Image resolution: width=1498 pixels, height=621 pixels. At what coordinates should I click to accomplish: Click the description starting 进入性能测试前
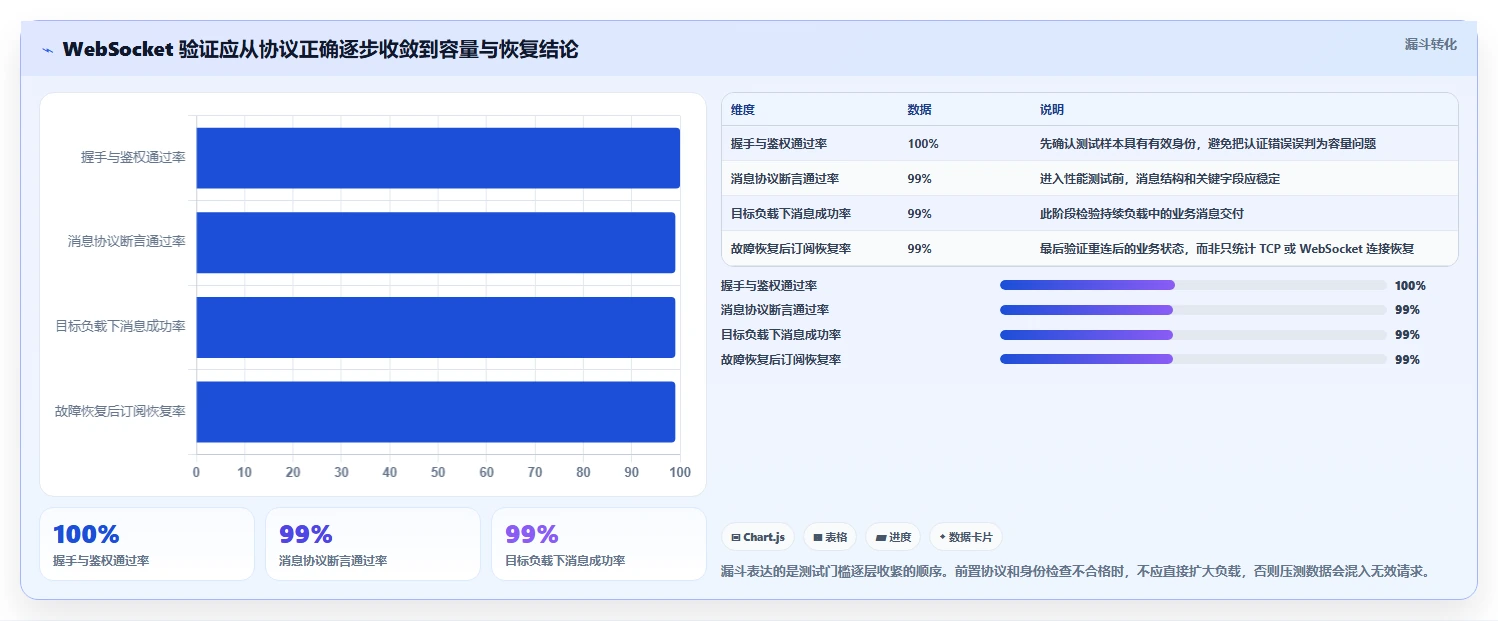point(1160,179)
